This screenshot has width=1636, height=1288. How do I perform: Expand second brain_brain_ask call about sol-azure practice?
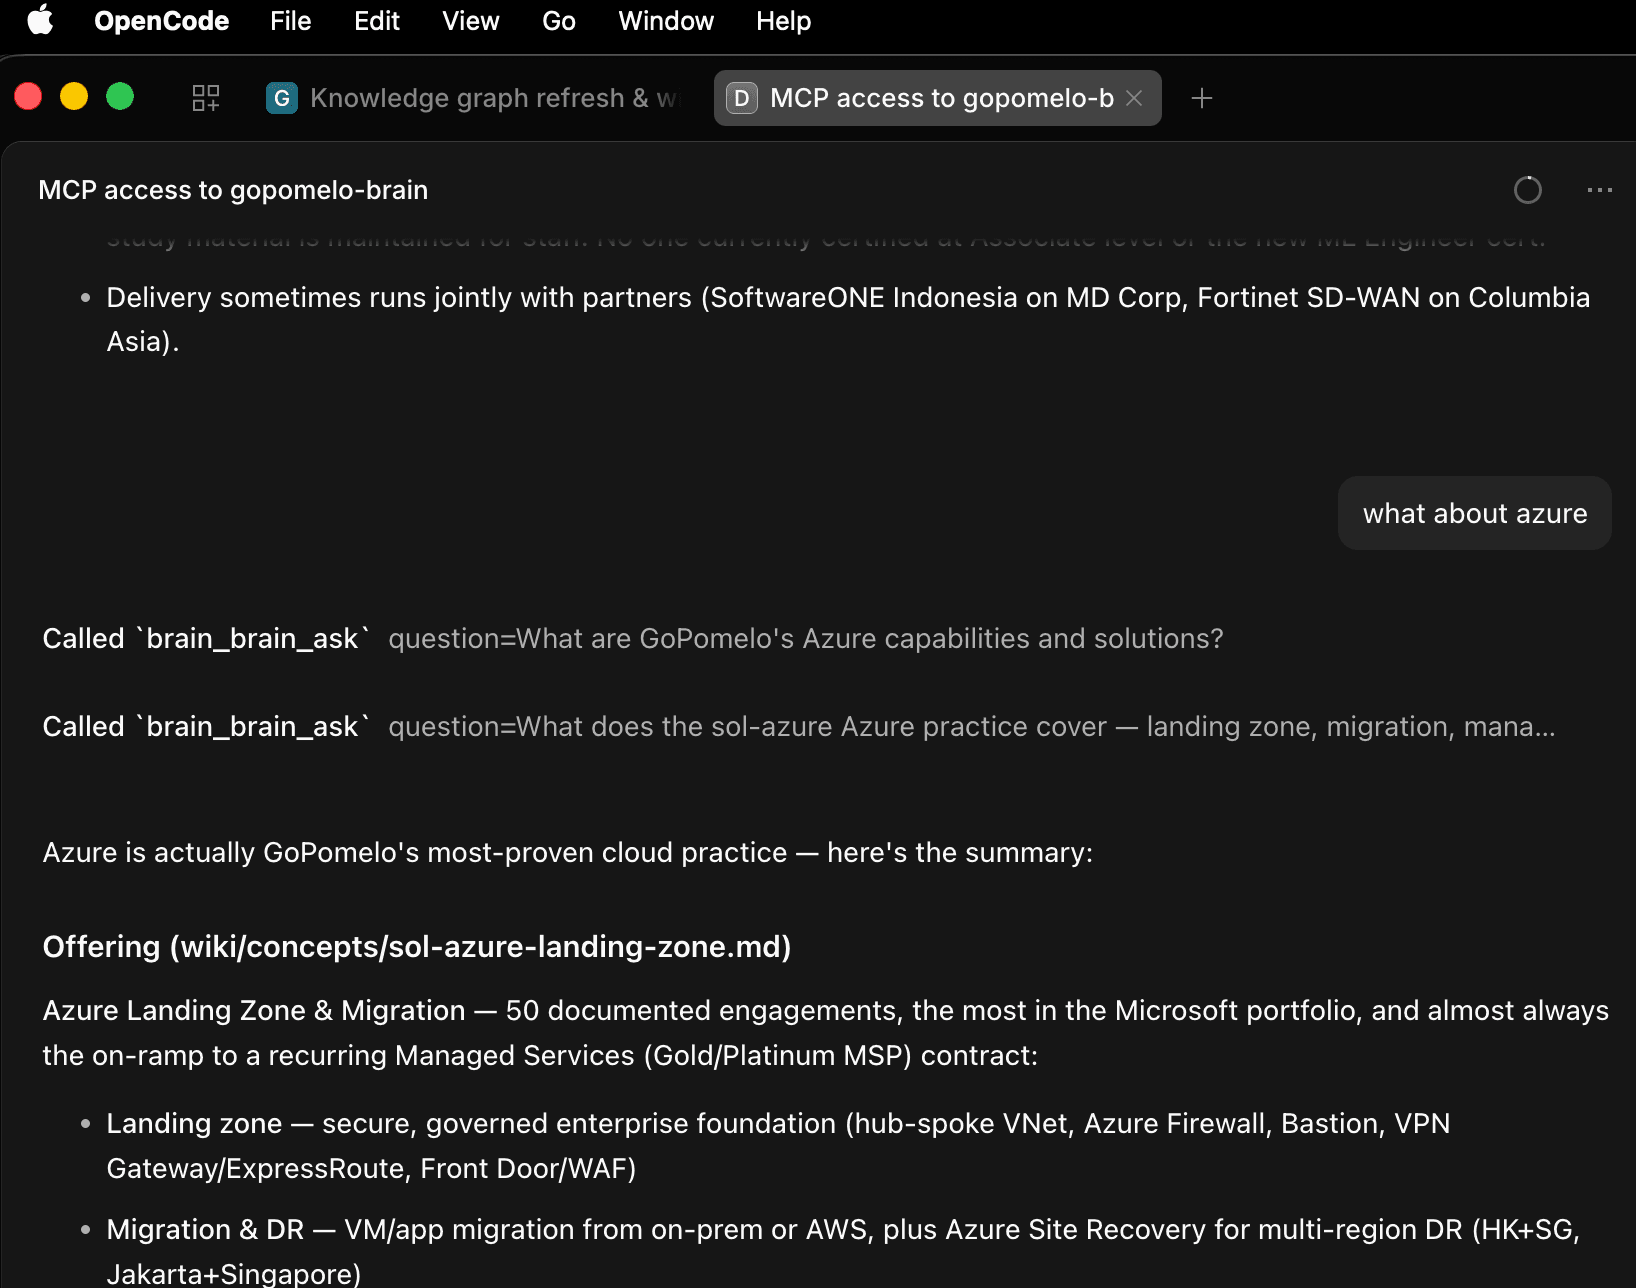799,726
